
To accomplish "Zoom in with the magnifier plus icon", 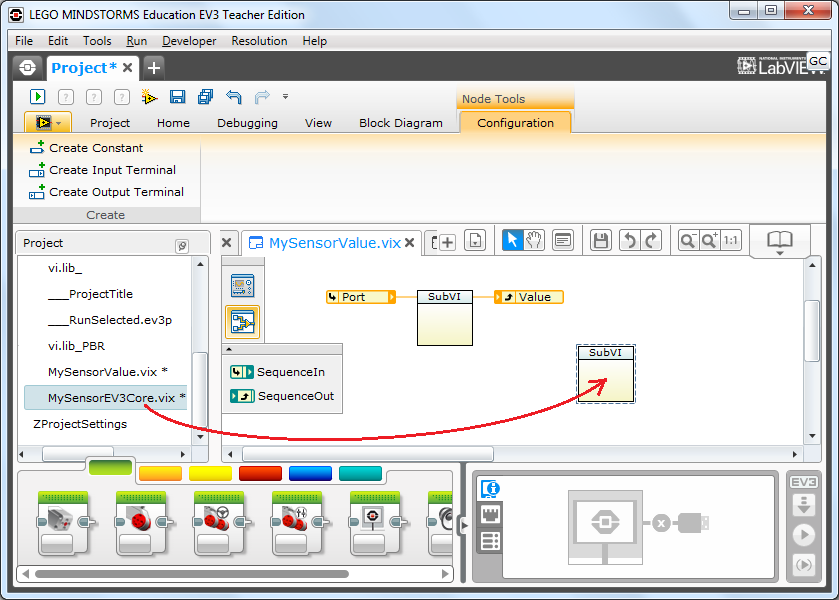I will tap(710, 240).
